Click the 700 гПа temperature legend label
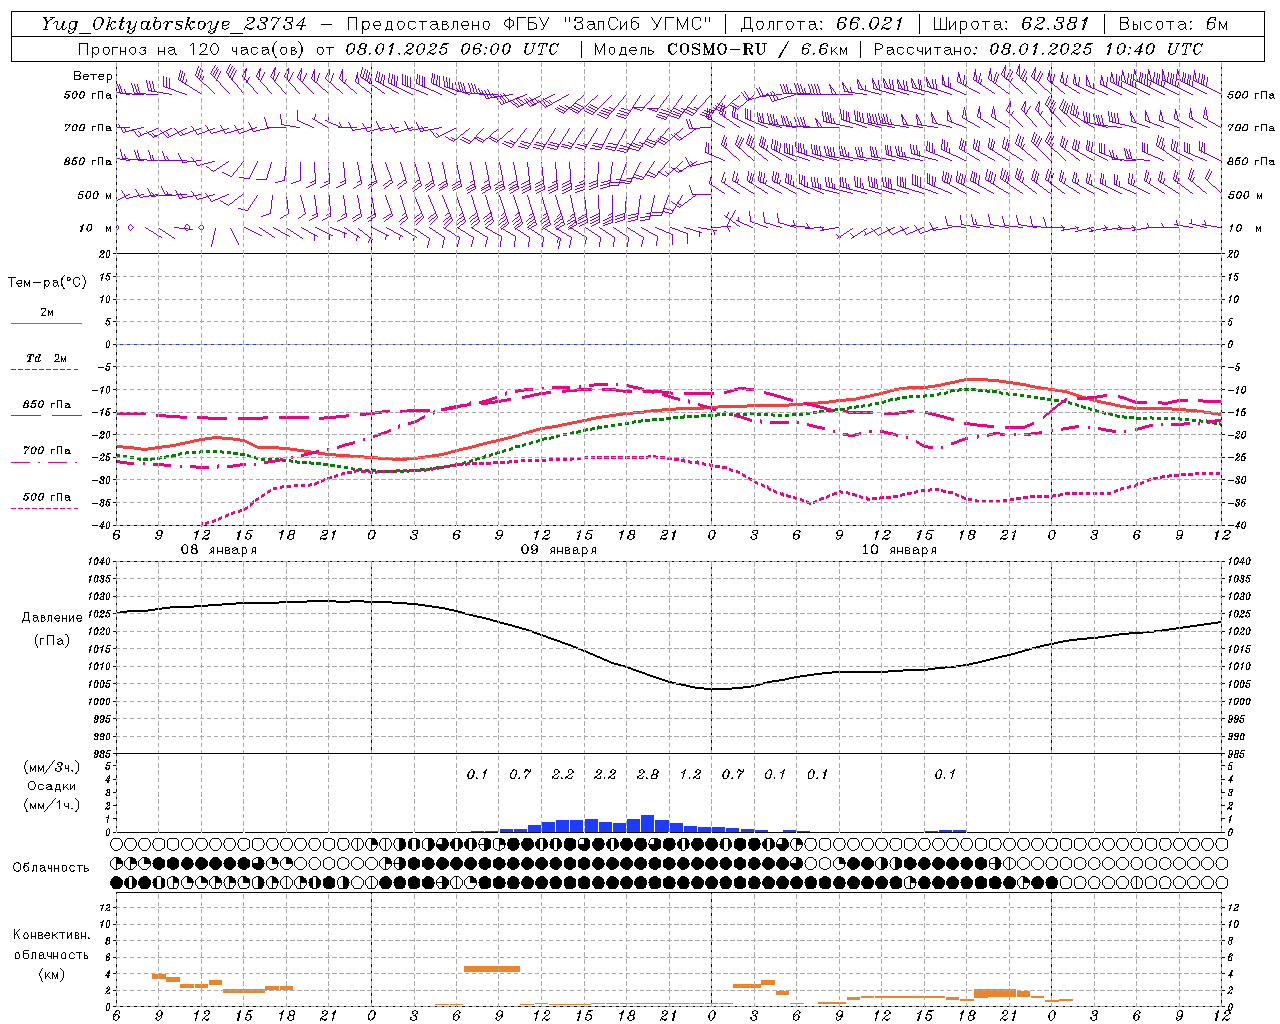The image size is (1280, 1024). point(46,451)
